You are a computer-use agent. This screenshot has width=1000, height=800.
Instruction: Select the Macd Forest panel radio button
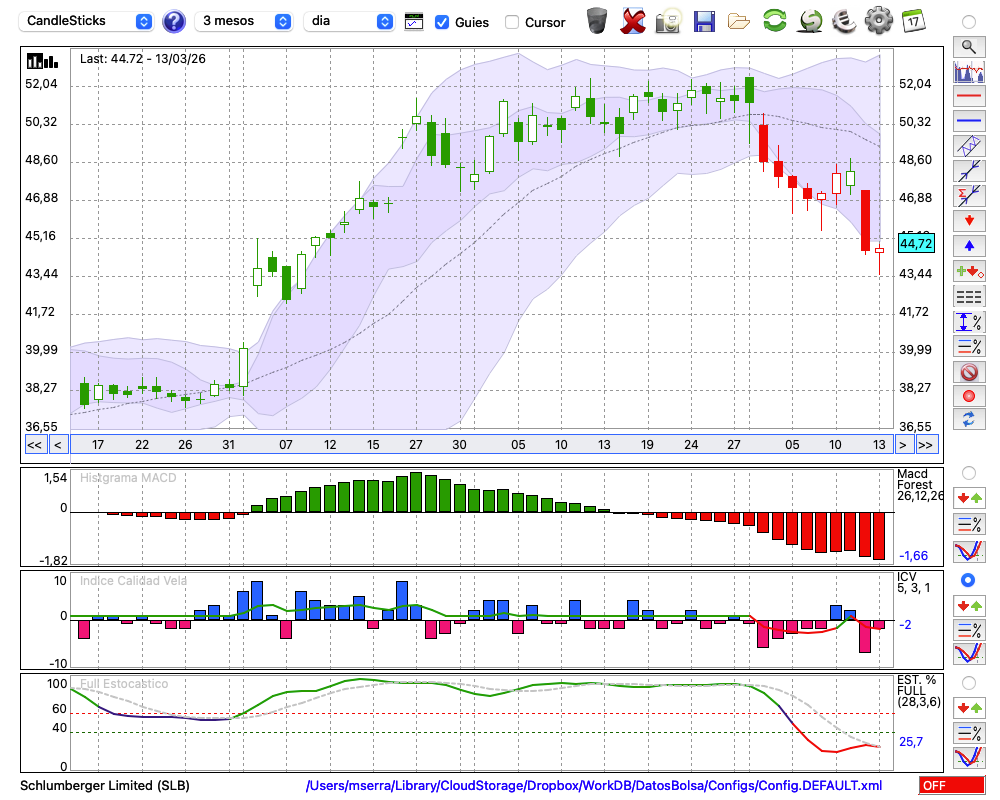click(x=969, y=473)
